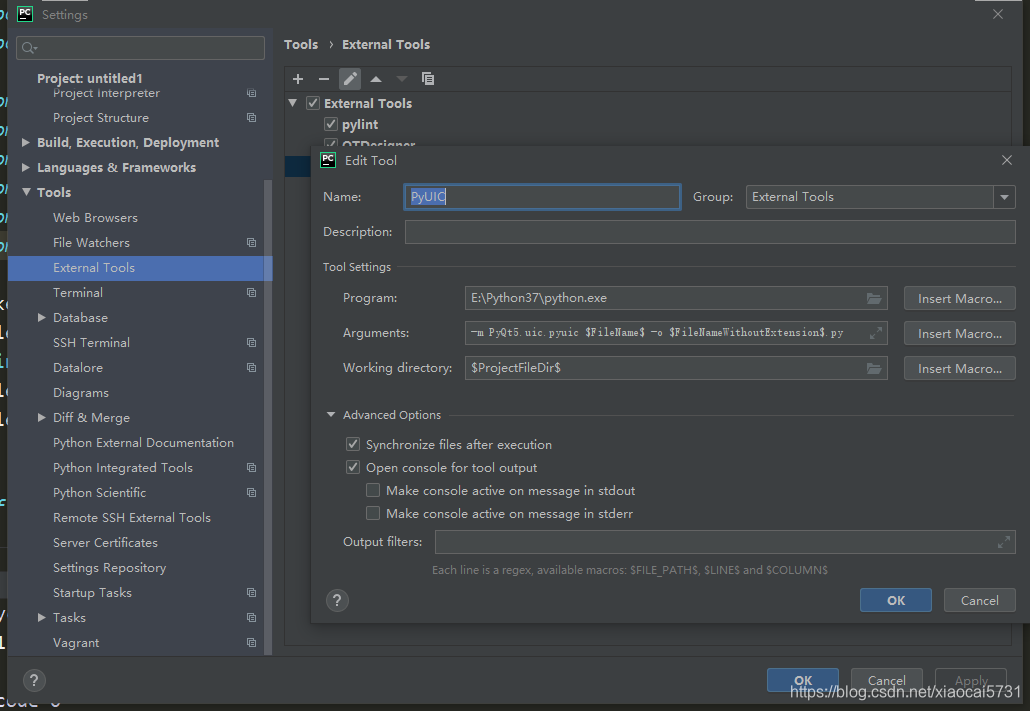Click the project-level icon beside Python Scientific
This screenshot has height=711, width=1030.
(x=251, y=492)
